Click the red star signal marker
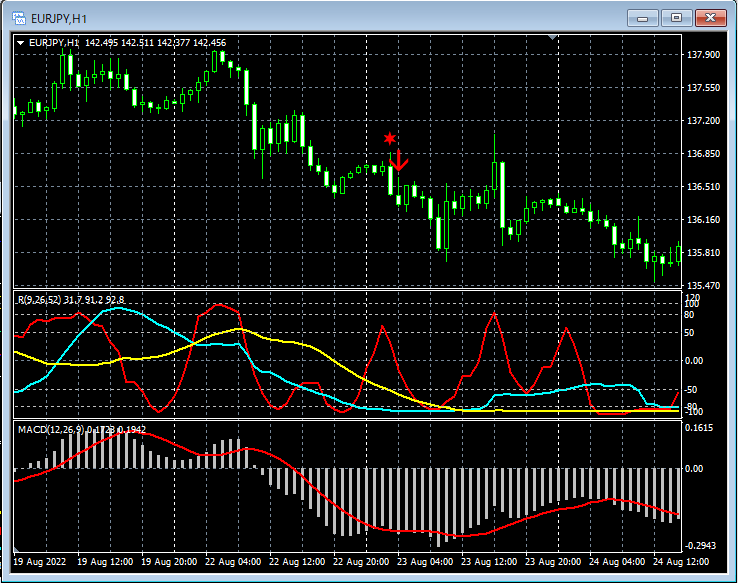This screenshot has height=583, width=739. (390, 139)
